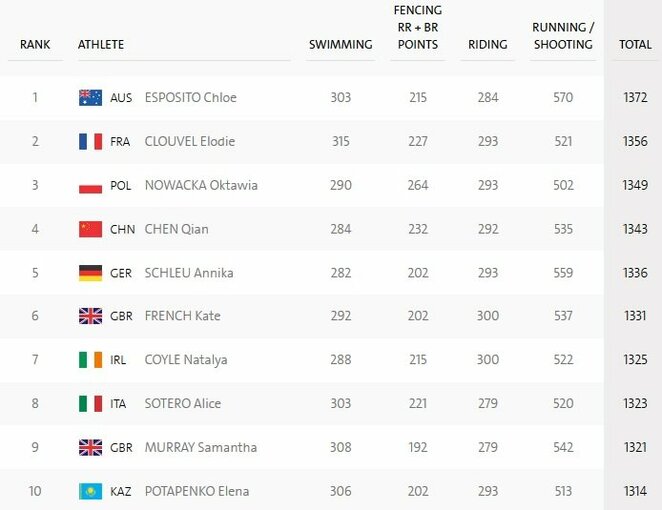Viewport: 662px width, 510px height.
Task: Open athlete MURRAY Samantha's name
Action: tap(201, 448)
